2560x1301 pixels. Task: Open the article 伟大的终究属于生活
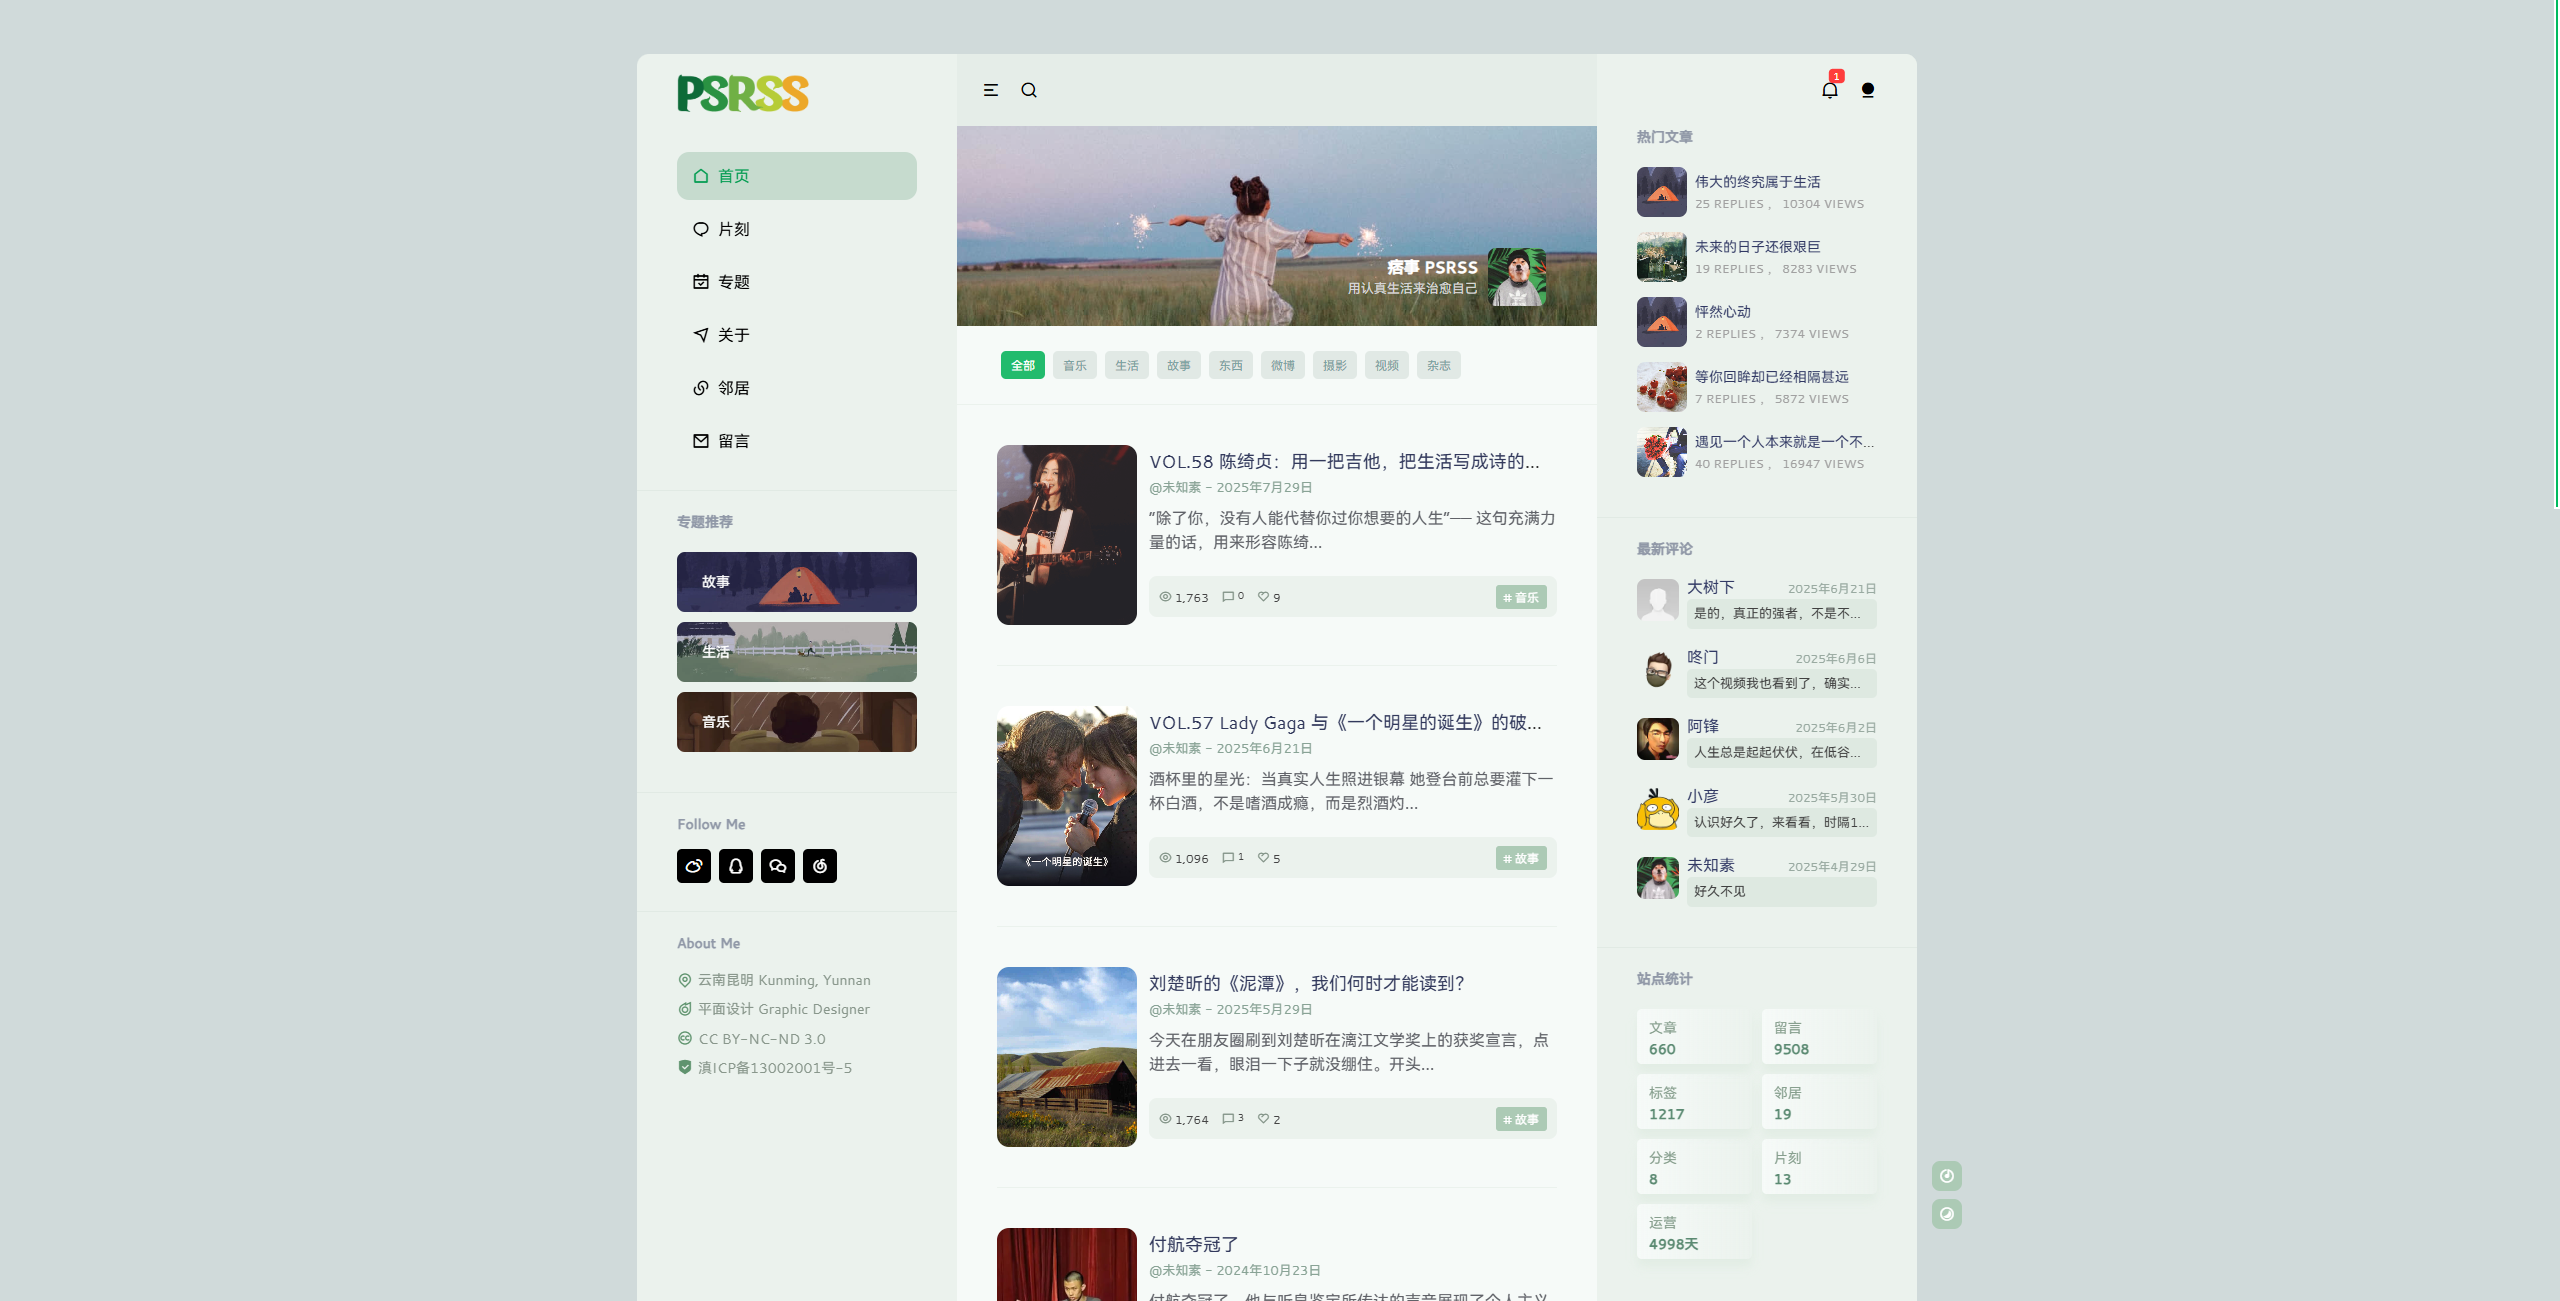pyautogui.click(x=1758, y=181)
